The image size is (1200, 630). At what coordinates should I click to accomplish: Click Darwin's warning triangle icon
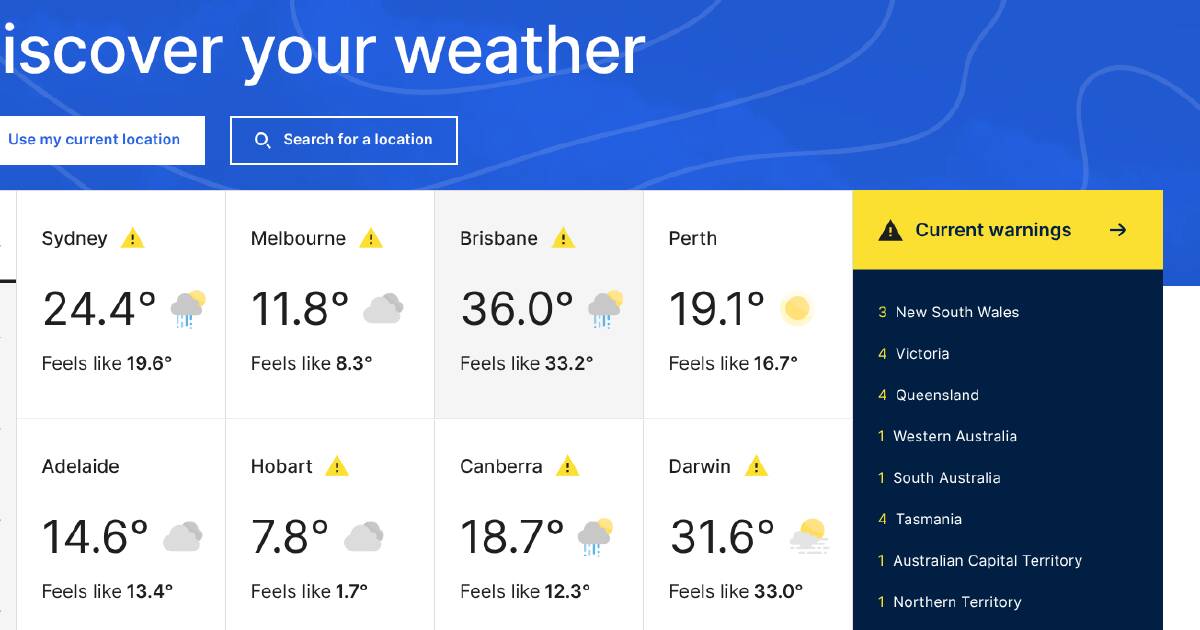point(756,467)
